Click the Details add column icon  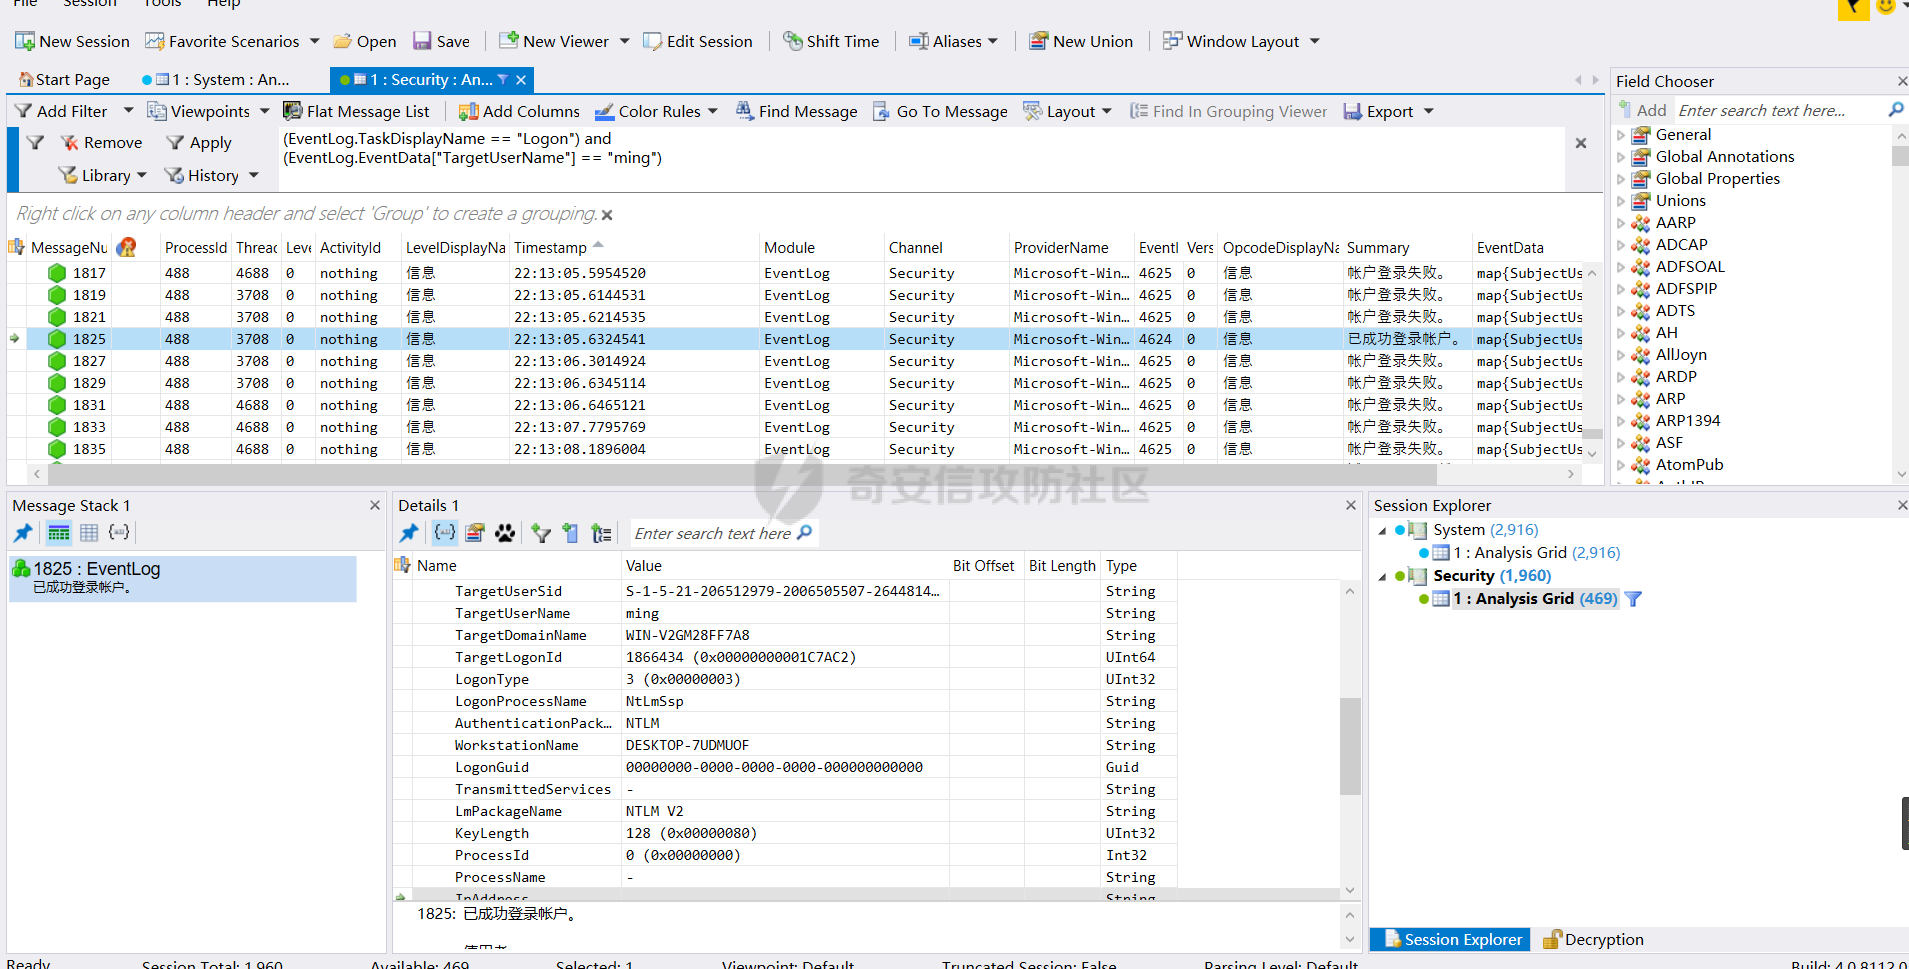(x=570, y=533)
